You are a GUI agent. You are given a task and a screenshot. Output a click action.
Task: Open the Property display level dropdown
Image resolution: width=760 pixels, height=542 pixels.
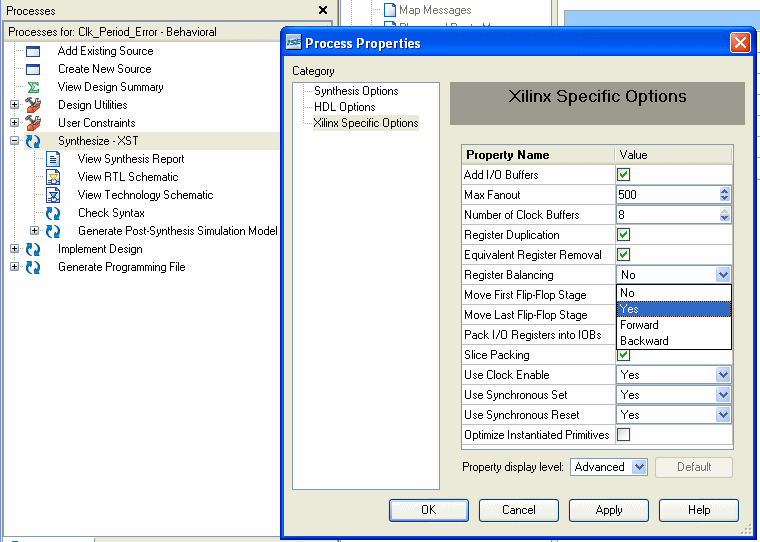[x=639, y=467]
